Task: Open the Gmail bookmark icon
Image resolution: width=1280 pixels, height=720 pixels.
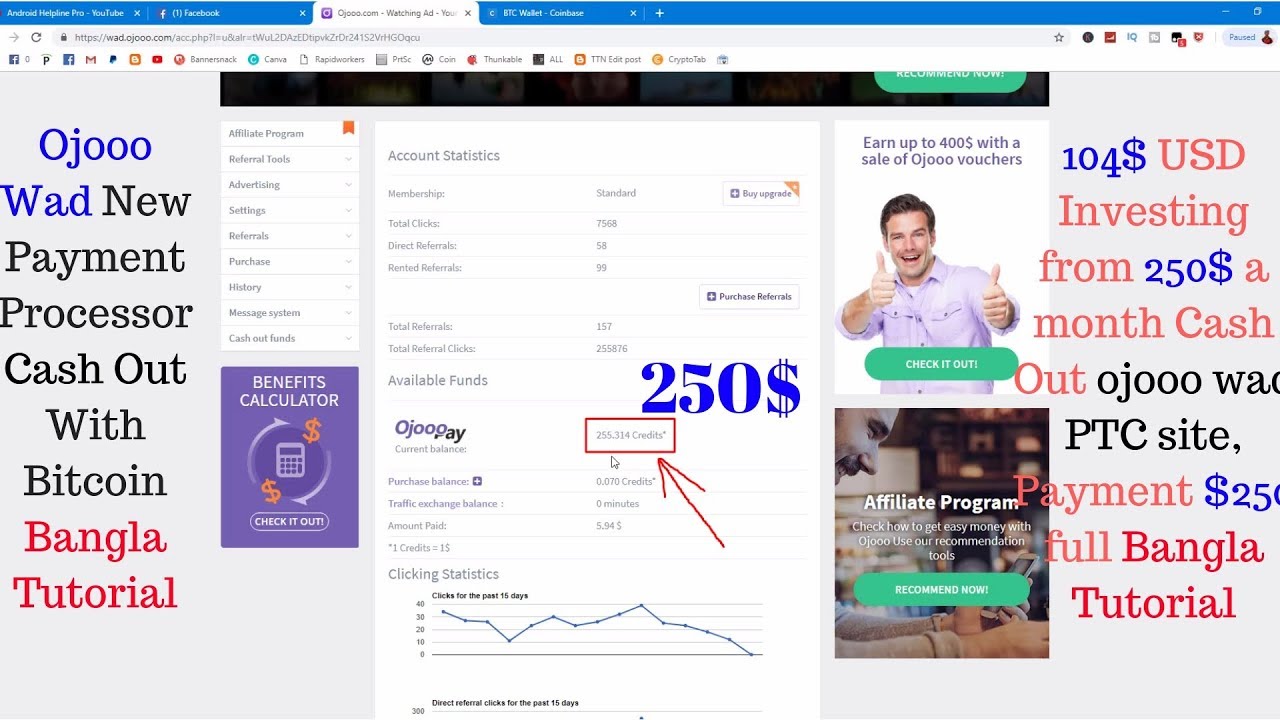Action: point(91,59)
